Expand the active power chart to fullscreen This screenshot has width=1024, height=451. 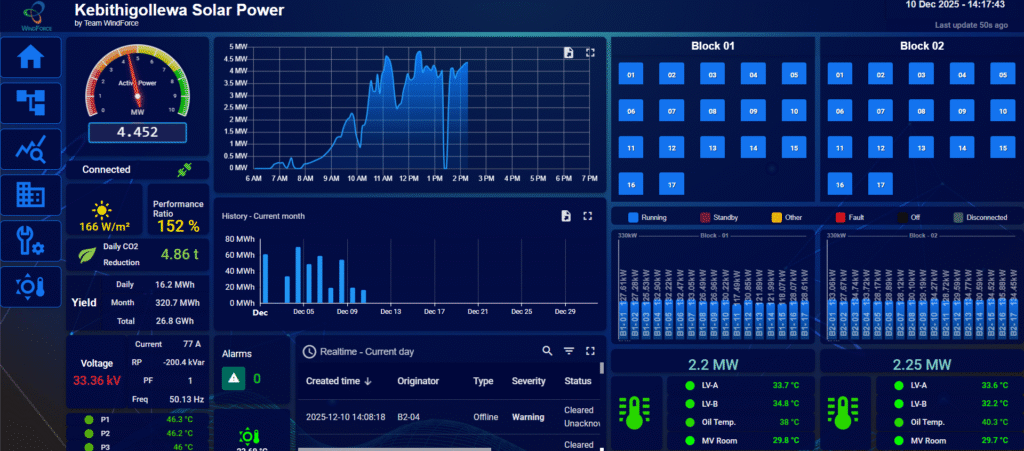[590, 52]
